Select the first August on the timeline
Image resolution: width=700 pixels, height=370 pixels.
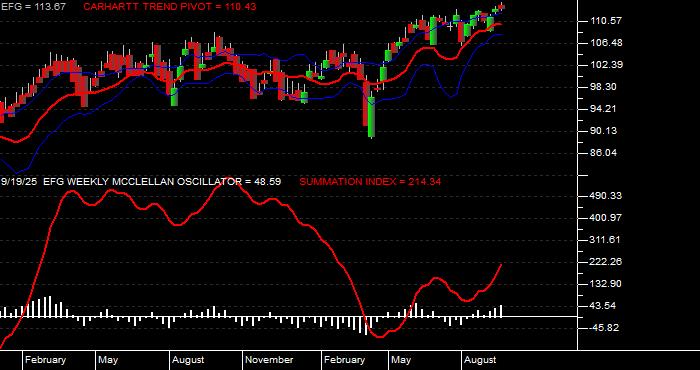tap(188, 360)
